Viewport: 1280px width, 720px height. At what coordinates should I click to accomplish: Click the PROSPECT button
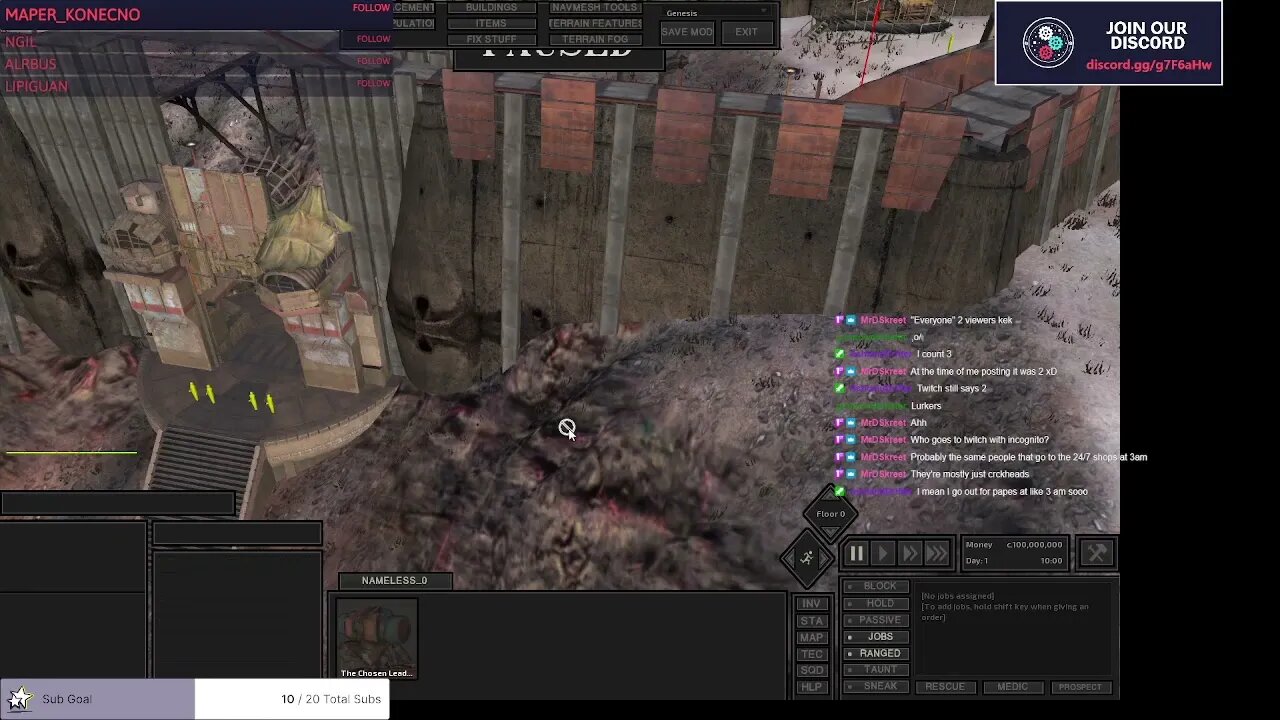coord(1080,687)
